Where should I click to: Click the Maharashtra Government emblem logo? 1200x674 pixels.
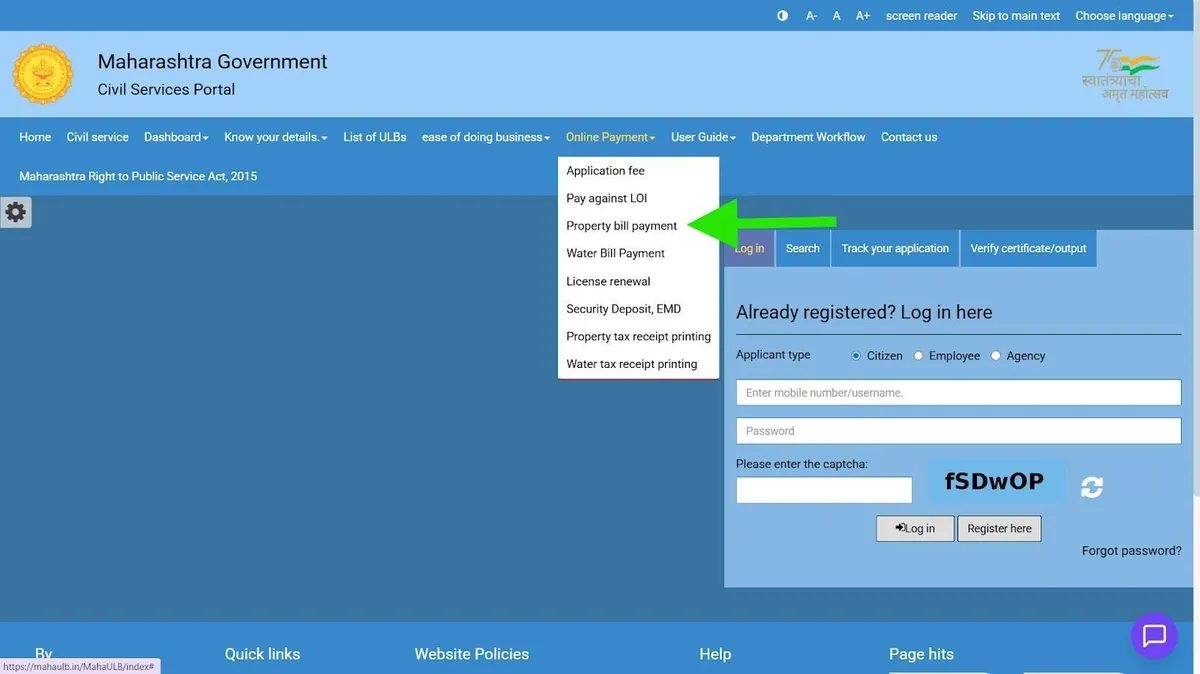pos(42,72)
